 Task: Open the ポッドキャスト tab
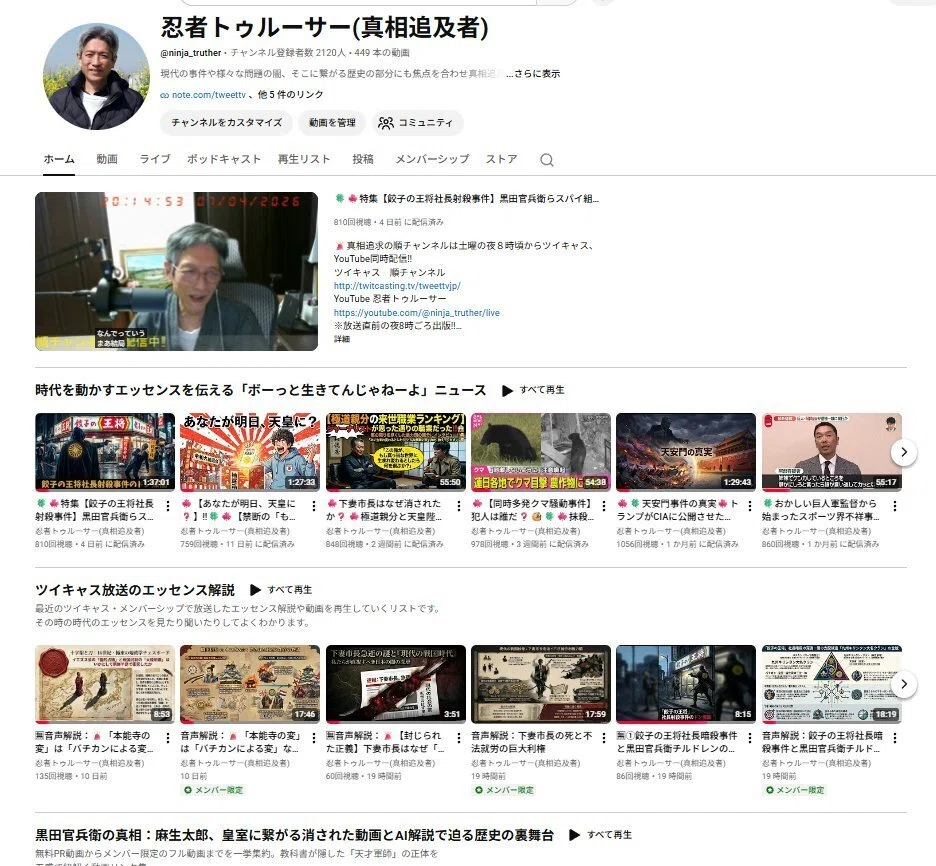click(224, 159)
